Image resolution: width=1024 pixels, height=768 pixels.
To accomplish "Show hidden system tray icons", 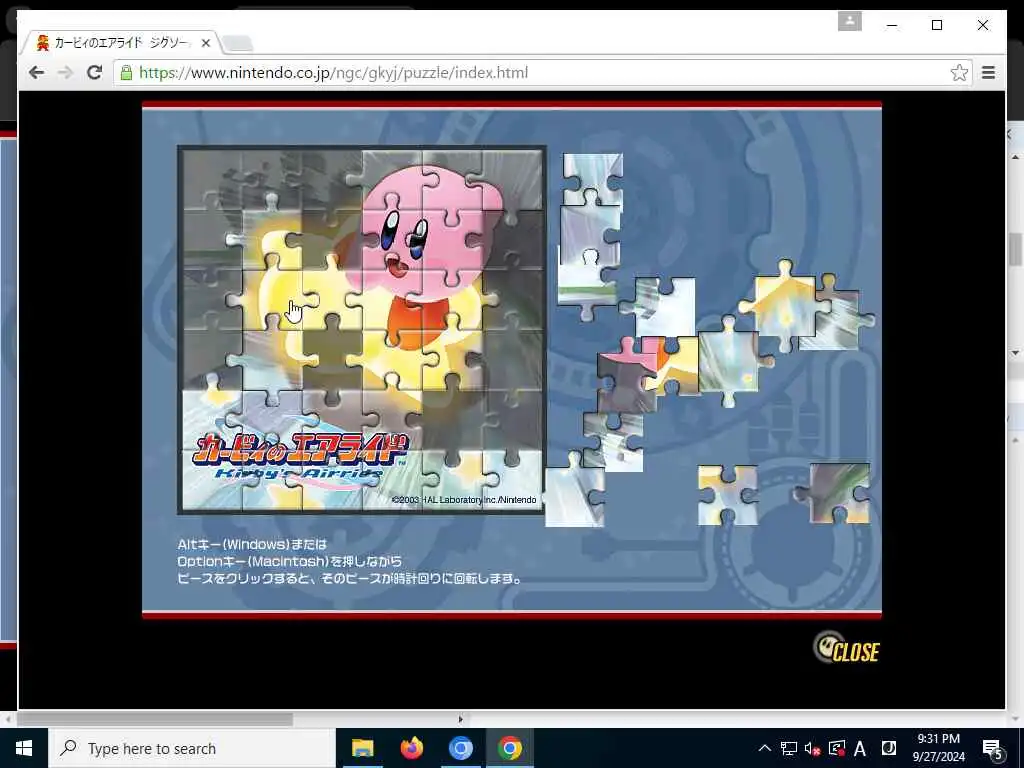I will coord(764,748).
